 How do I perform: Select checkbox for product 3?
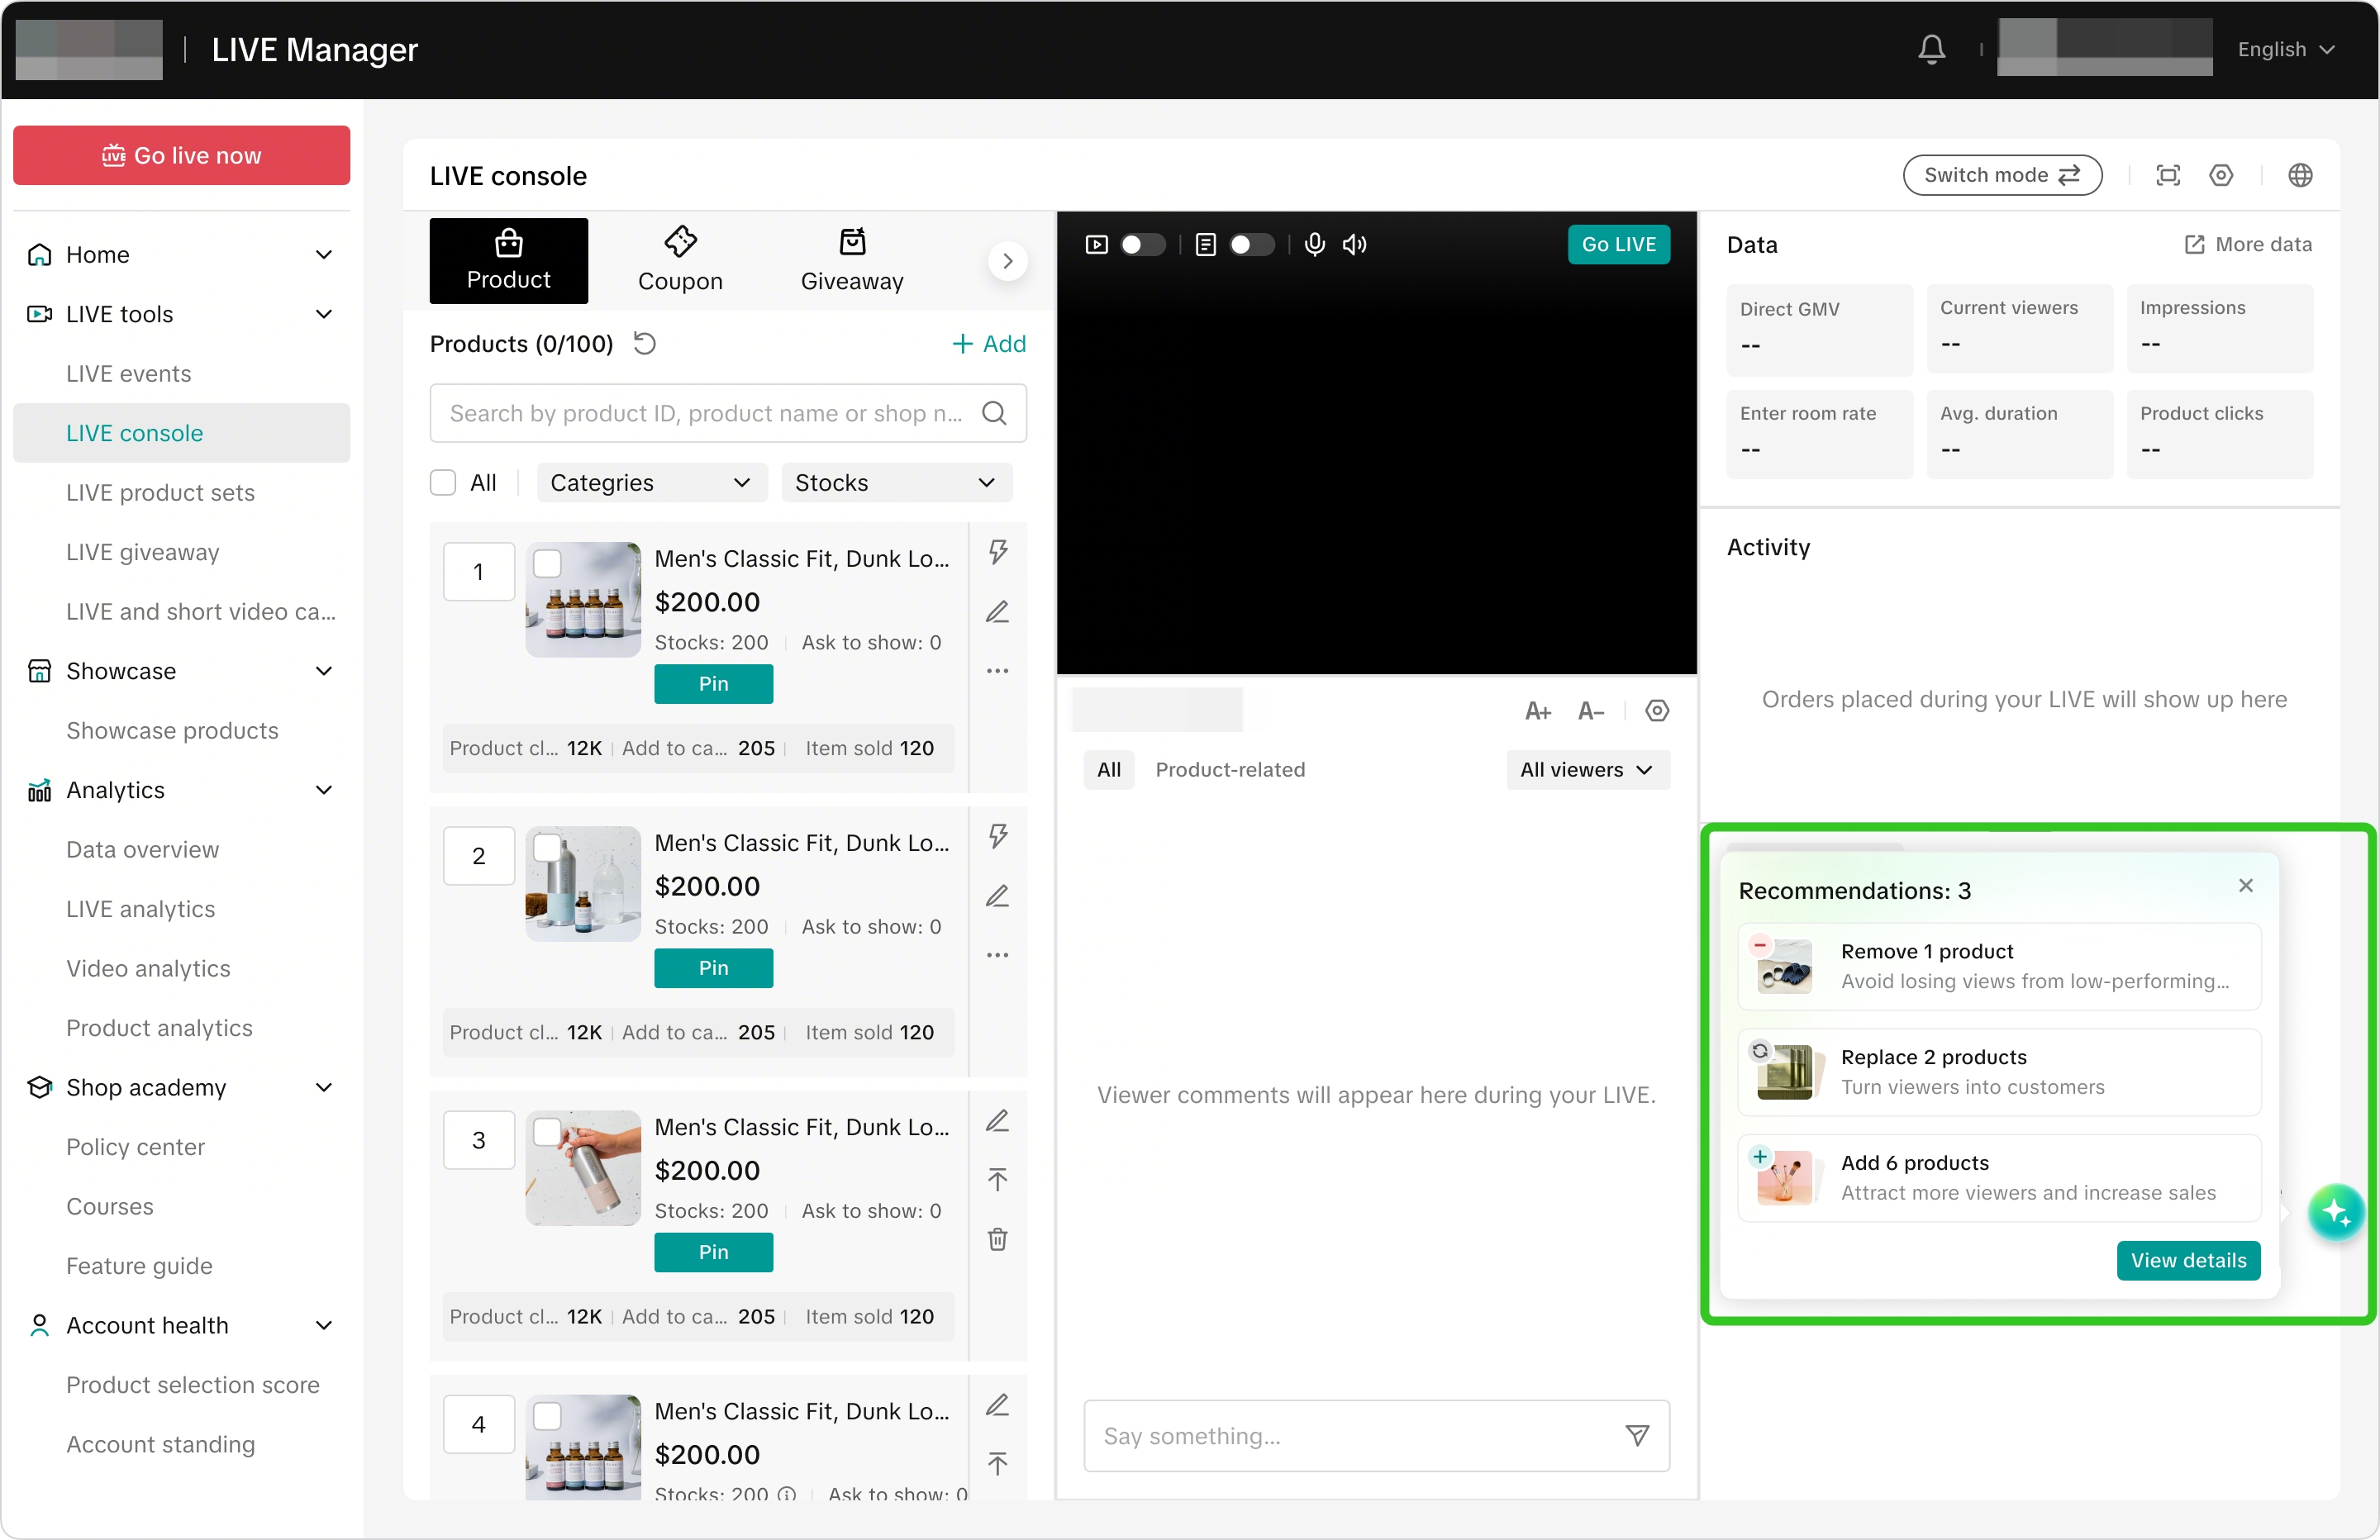tap(547, 1132)
